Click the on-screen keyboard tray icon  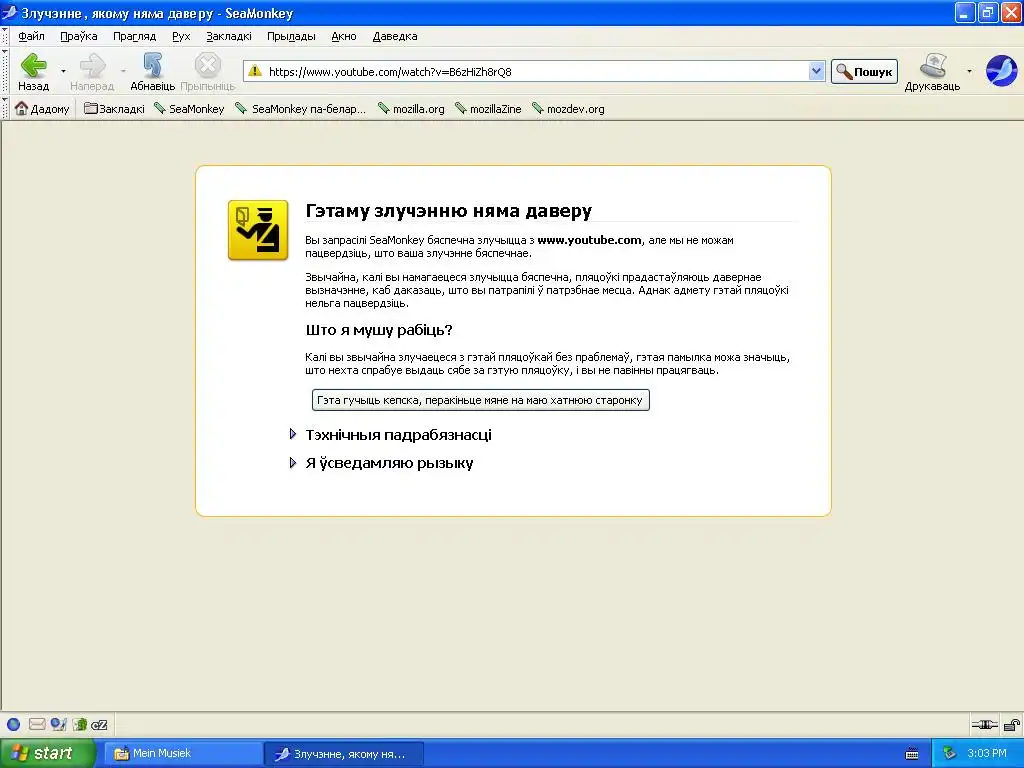click(912, 754)
